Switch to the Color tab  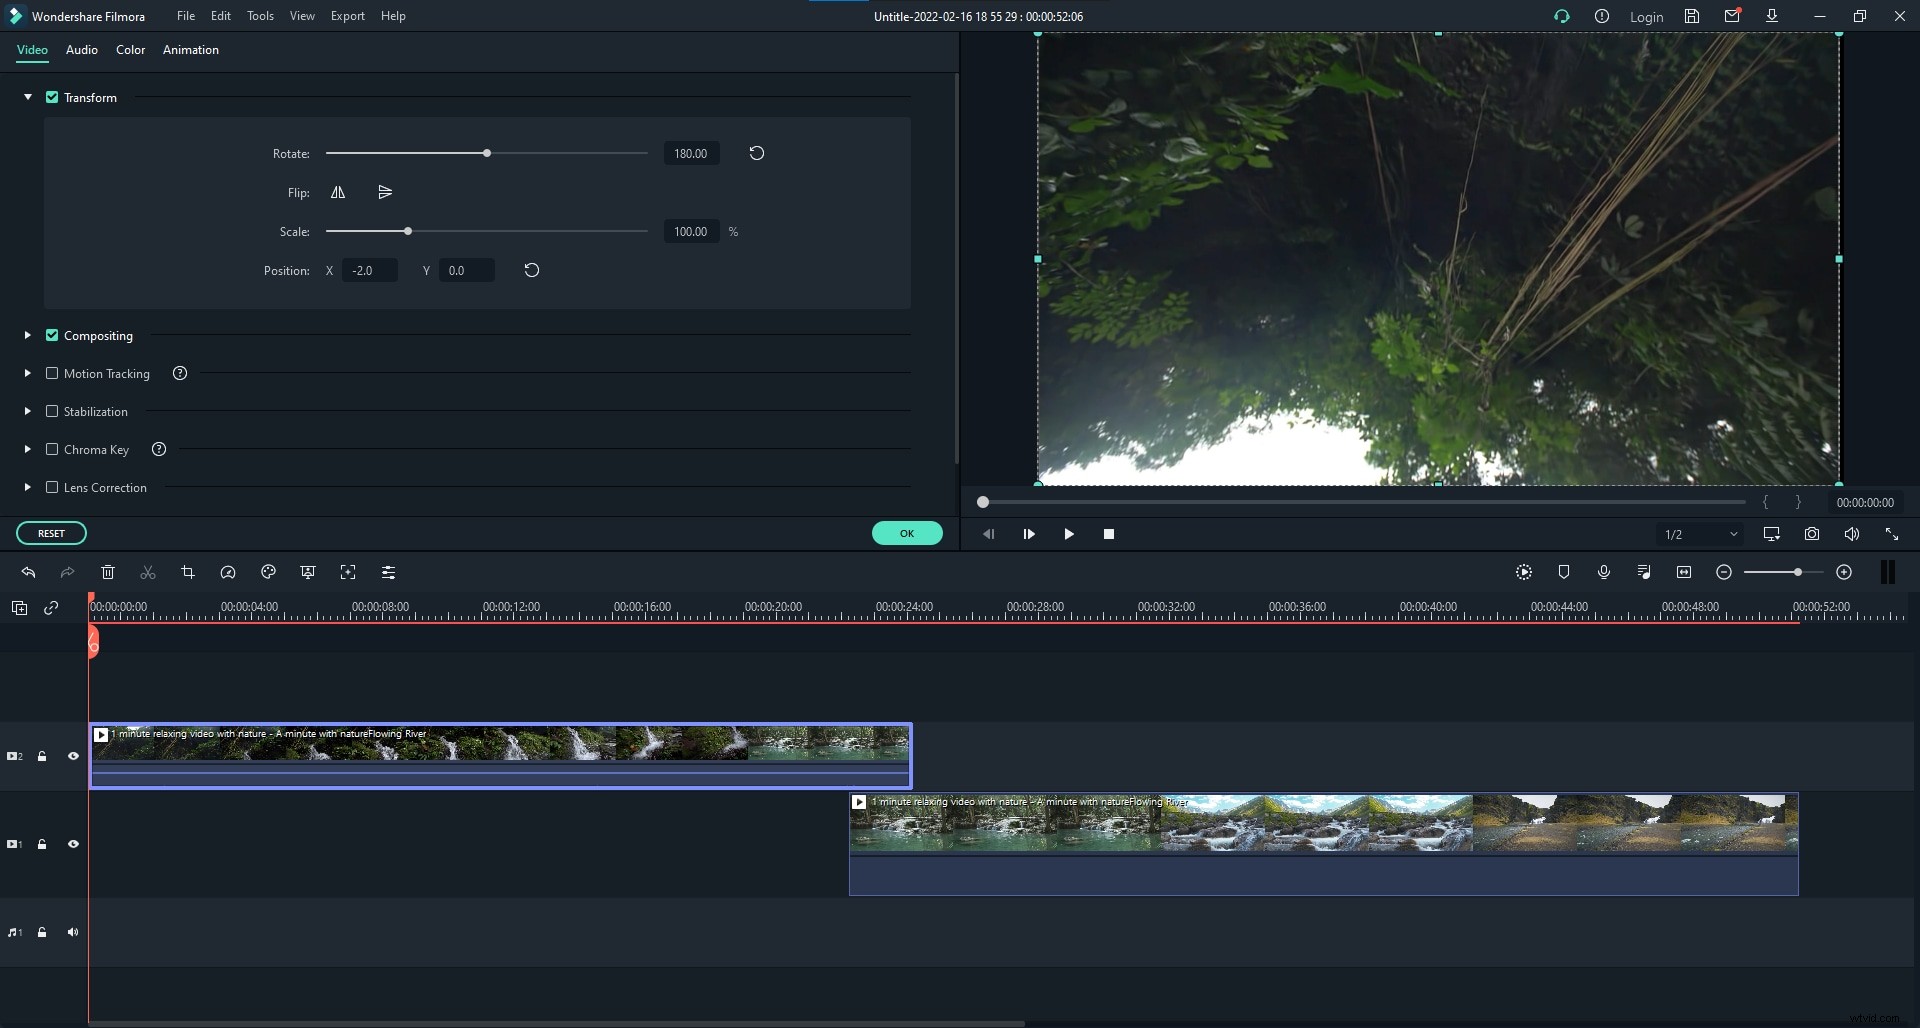[x=130, y=50]
